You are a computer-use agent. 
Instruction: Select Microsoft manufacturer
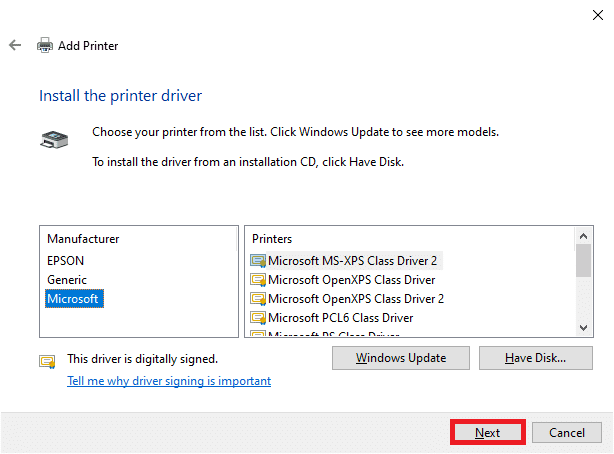(74, 299)
